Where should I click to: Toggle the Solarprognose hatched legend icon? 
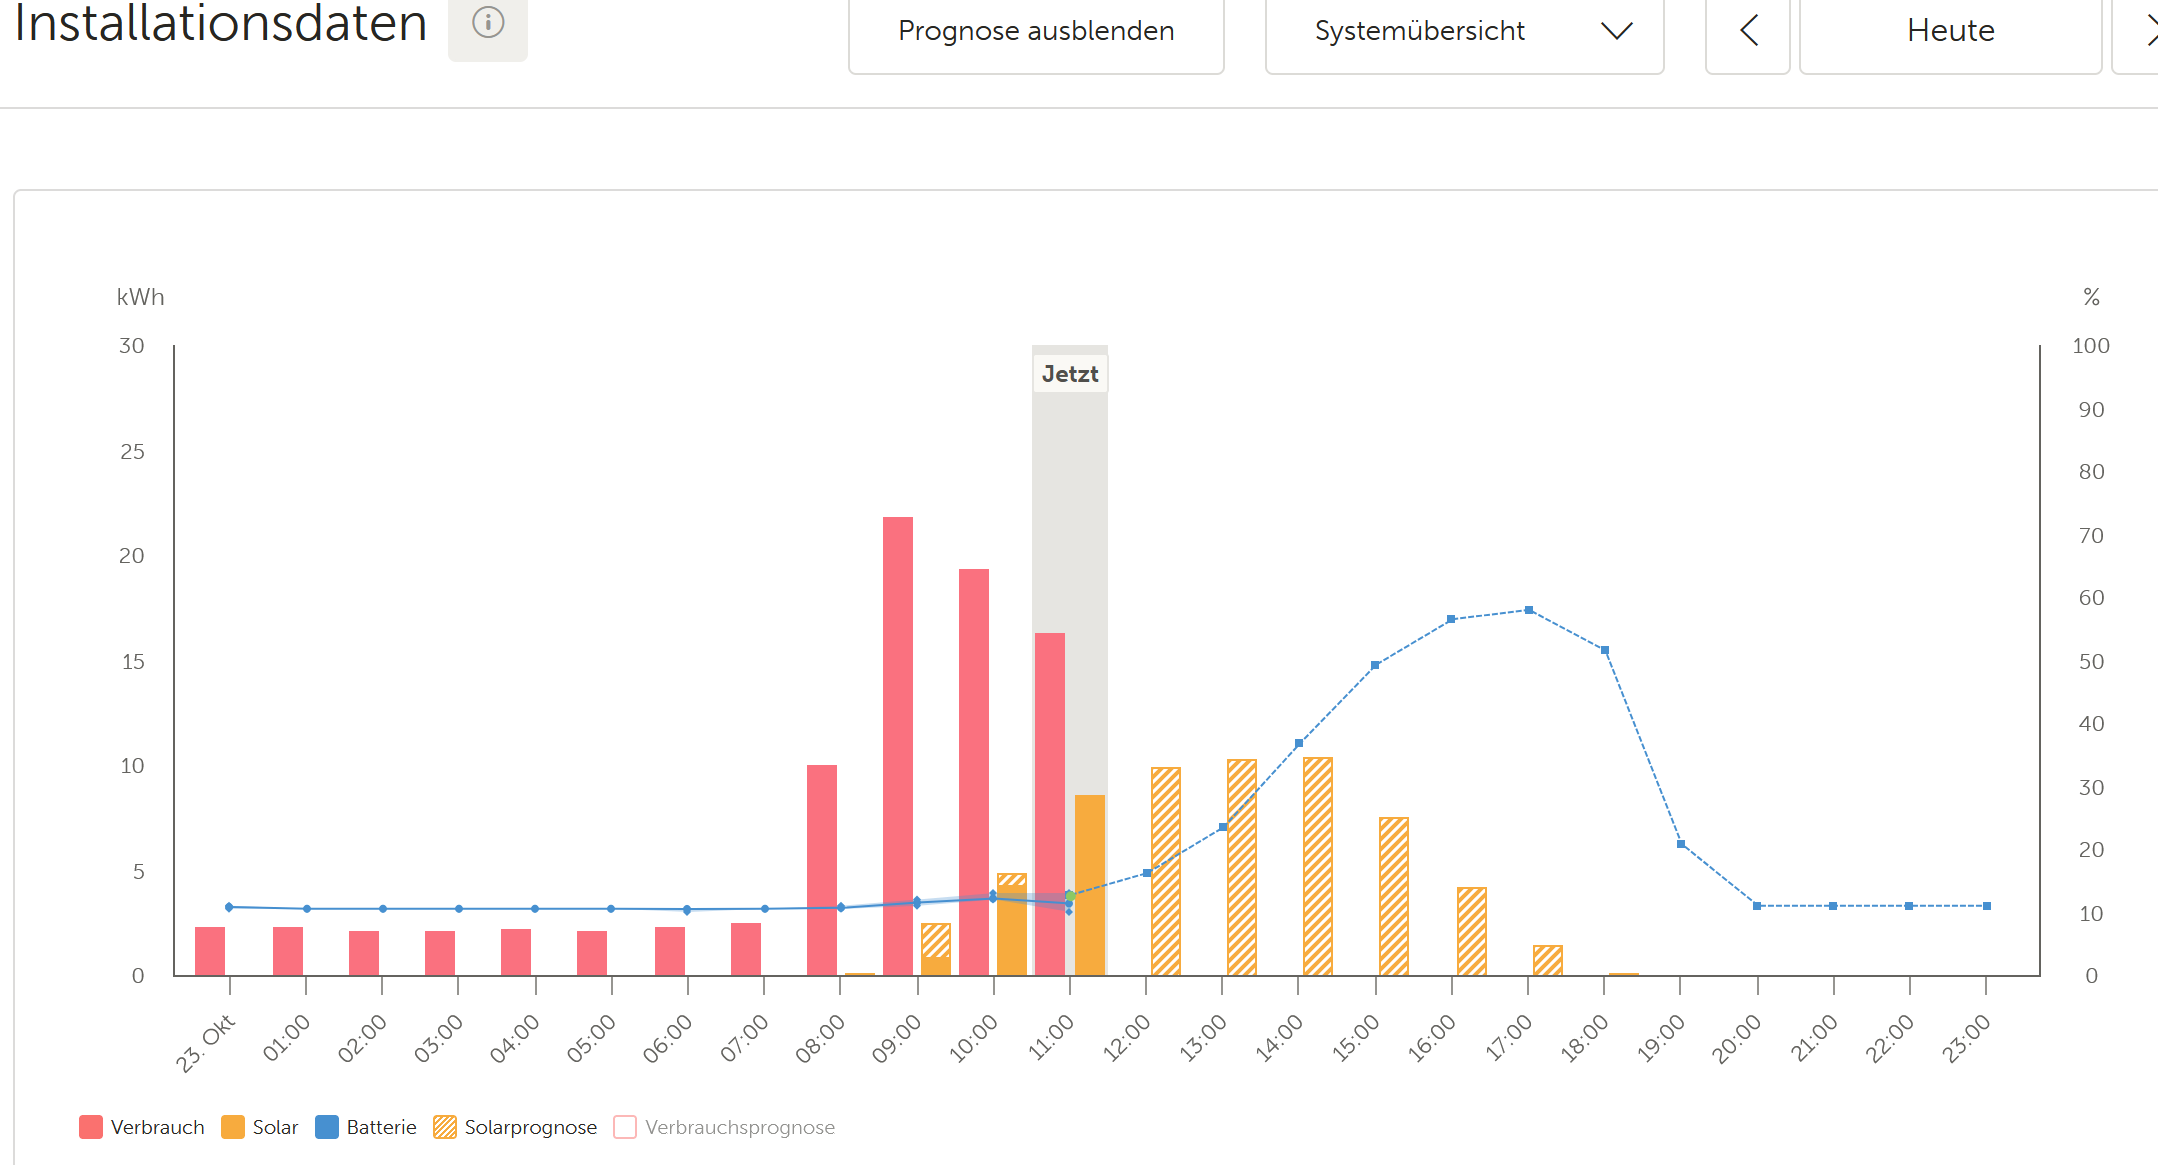pos(445,1127)
